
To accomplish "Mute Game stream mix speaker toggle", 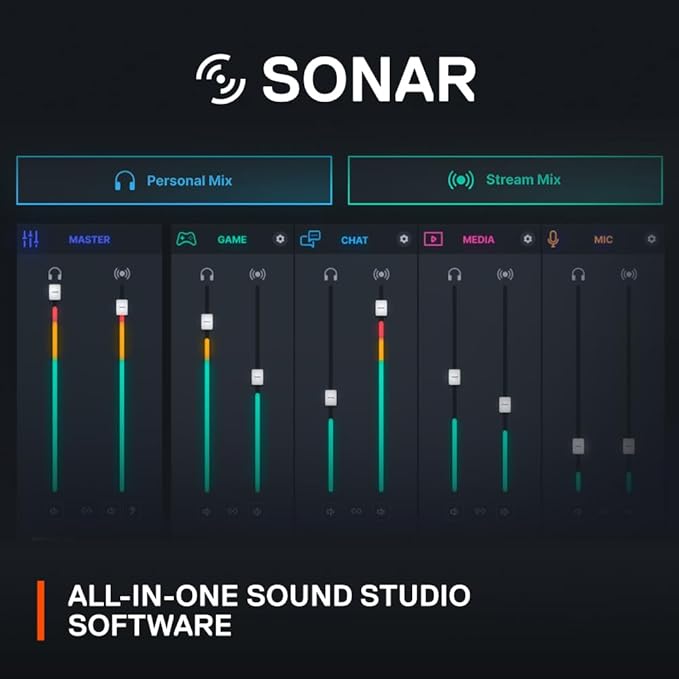I will [257, 512].
